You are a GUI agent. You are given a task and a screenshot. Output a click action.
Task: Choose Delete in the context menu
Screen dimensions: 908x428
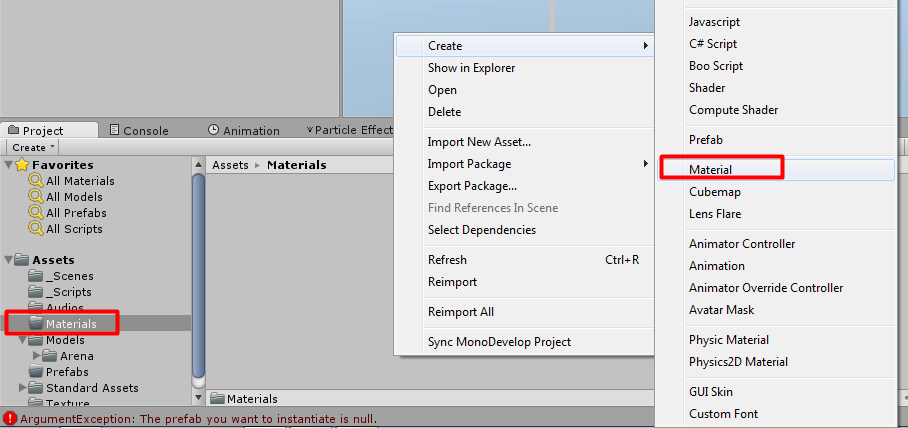pyautogui.click(x=444, y=112)
